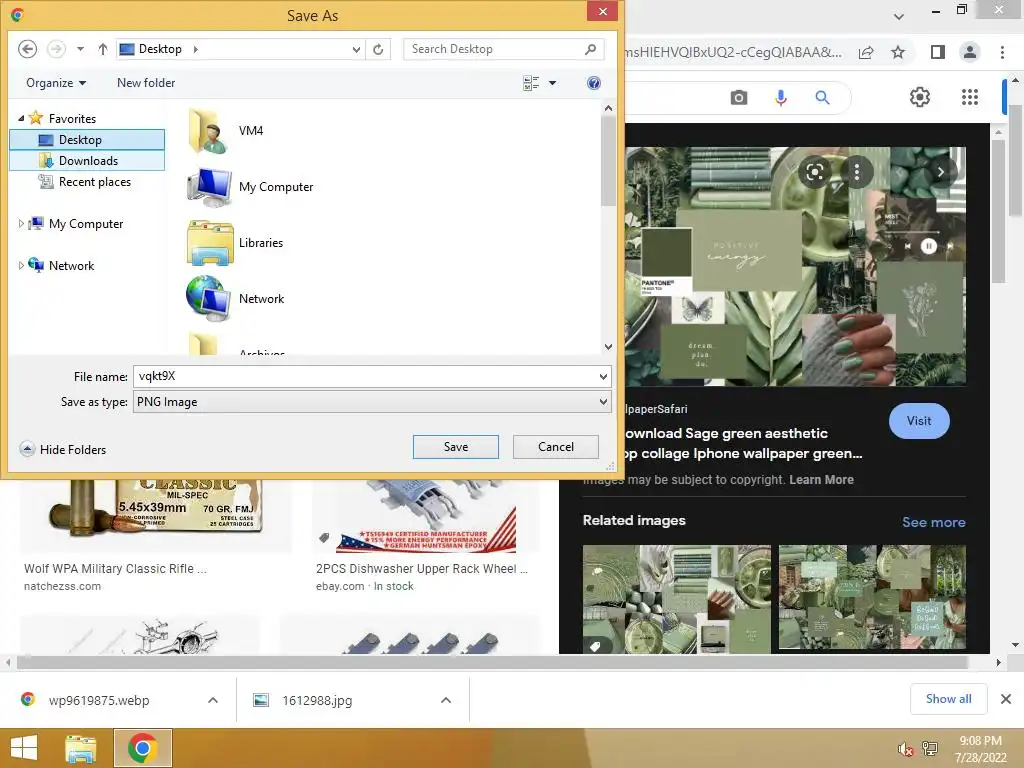Viewport: 1024px width, 768px height.
Task: Click the Save button
Action: coord(456,447)
